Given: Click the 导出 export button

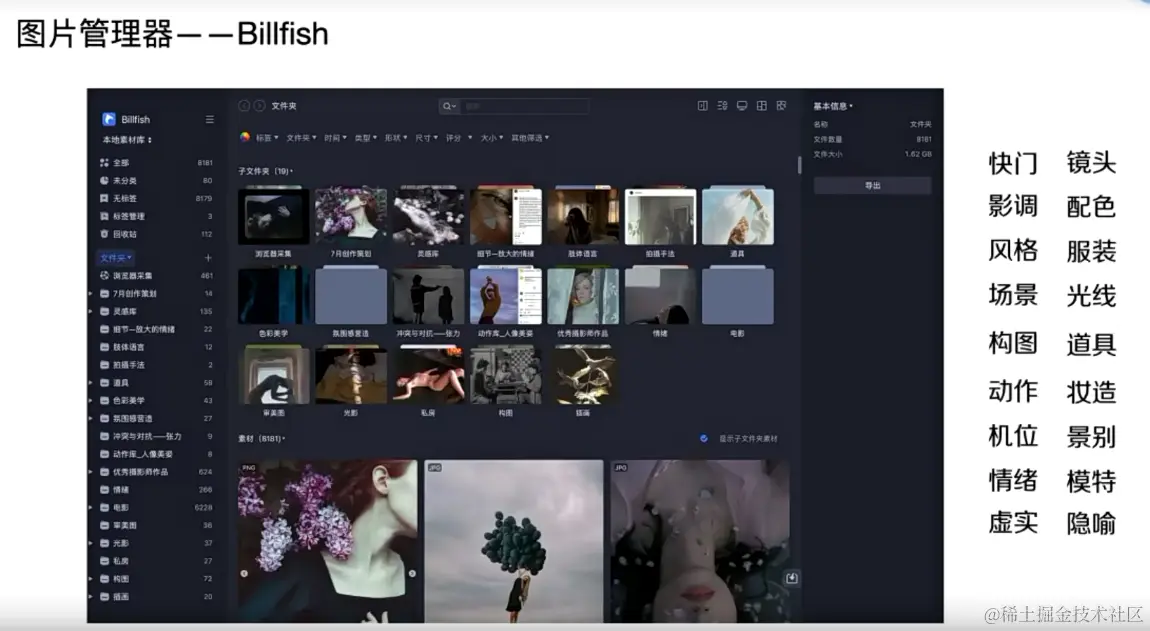Looking at the screenshot, I should click(x=873, y=186).
